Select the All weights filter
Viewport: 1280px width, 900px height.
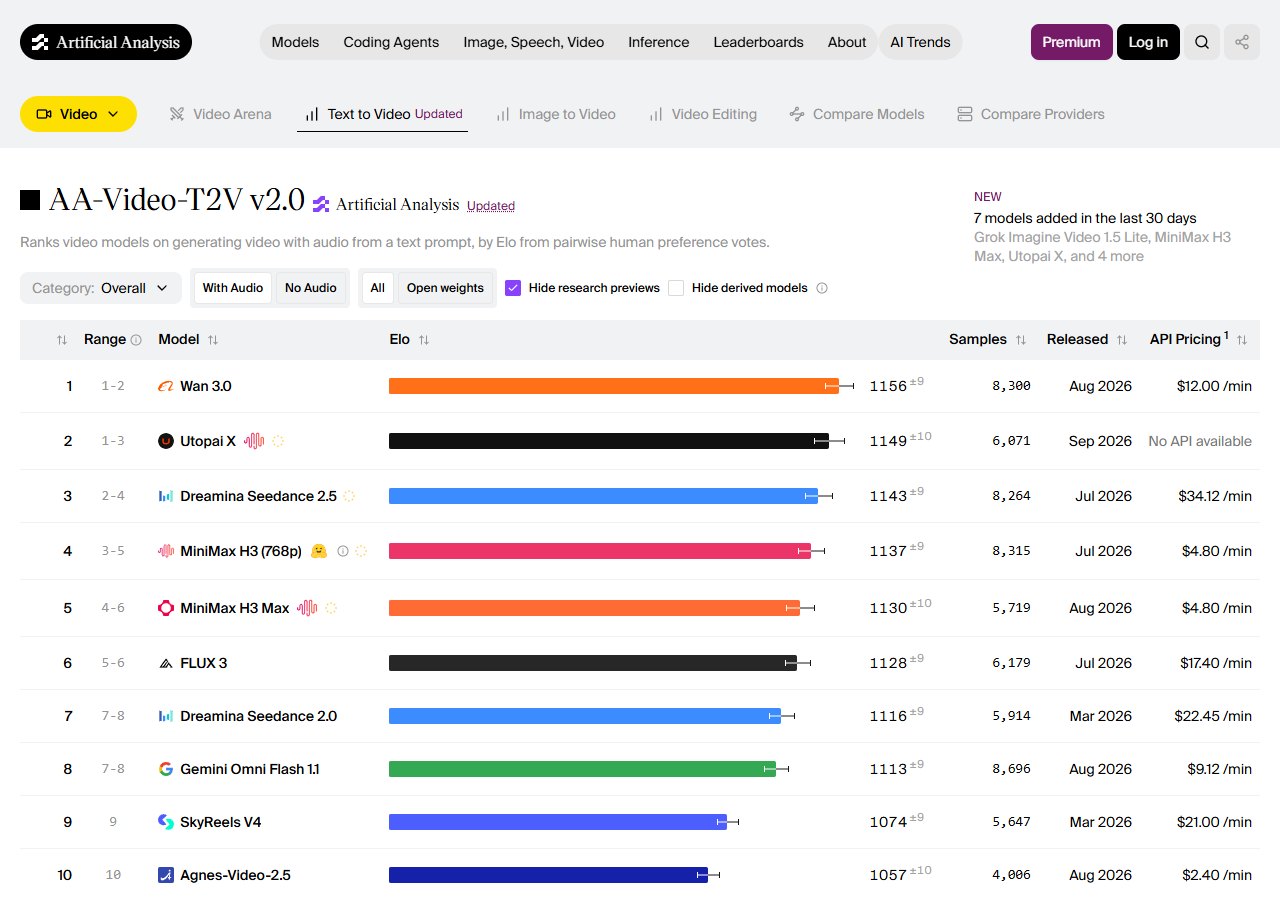(x=377, y=288)
